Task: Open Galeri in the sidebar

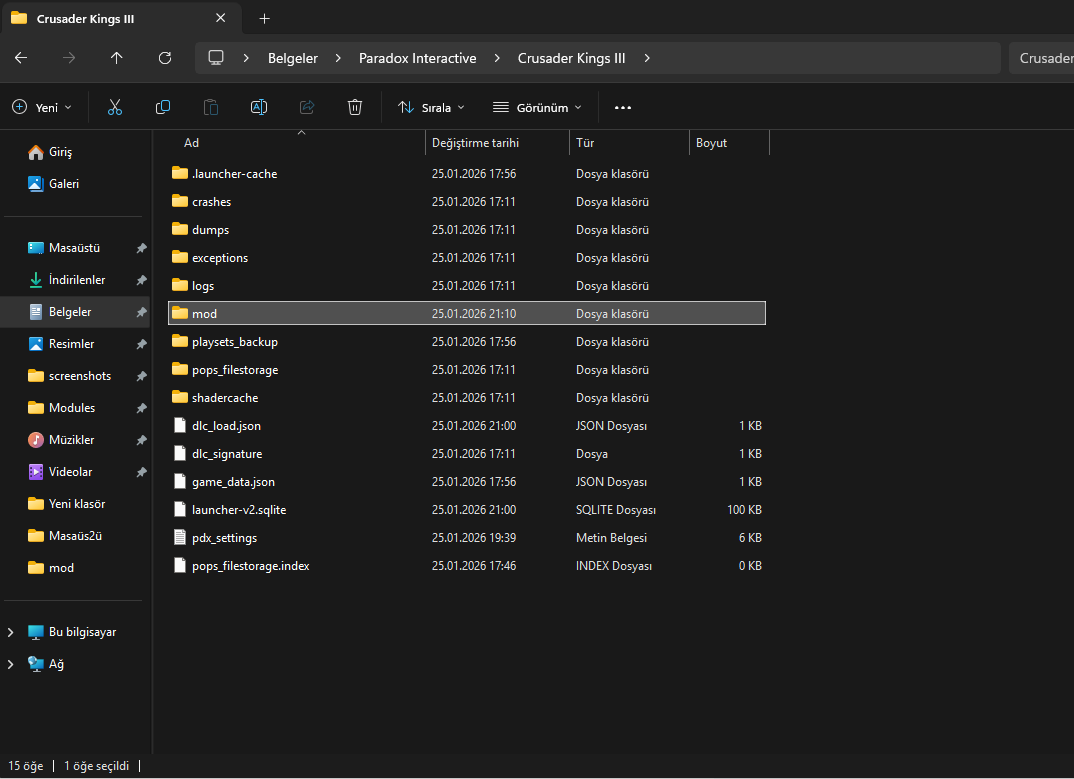Action: click(75, 184)
